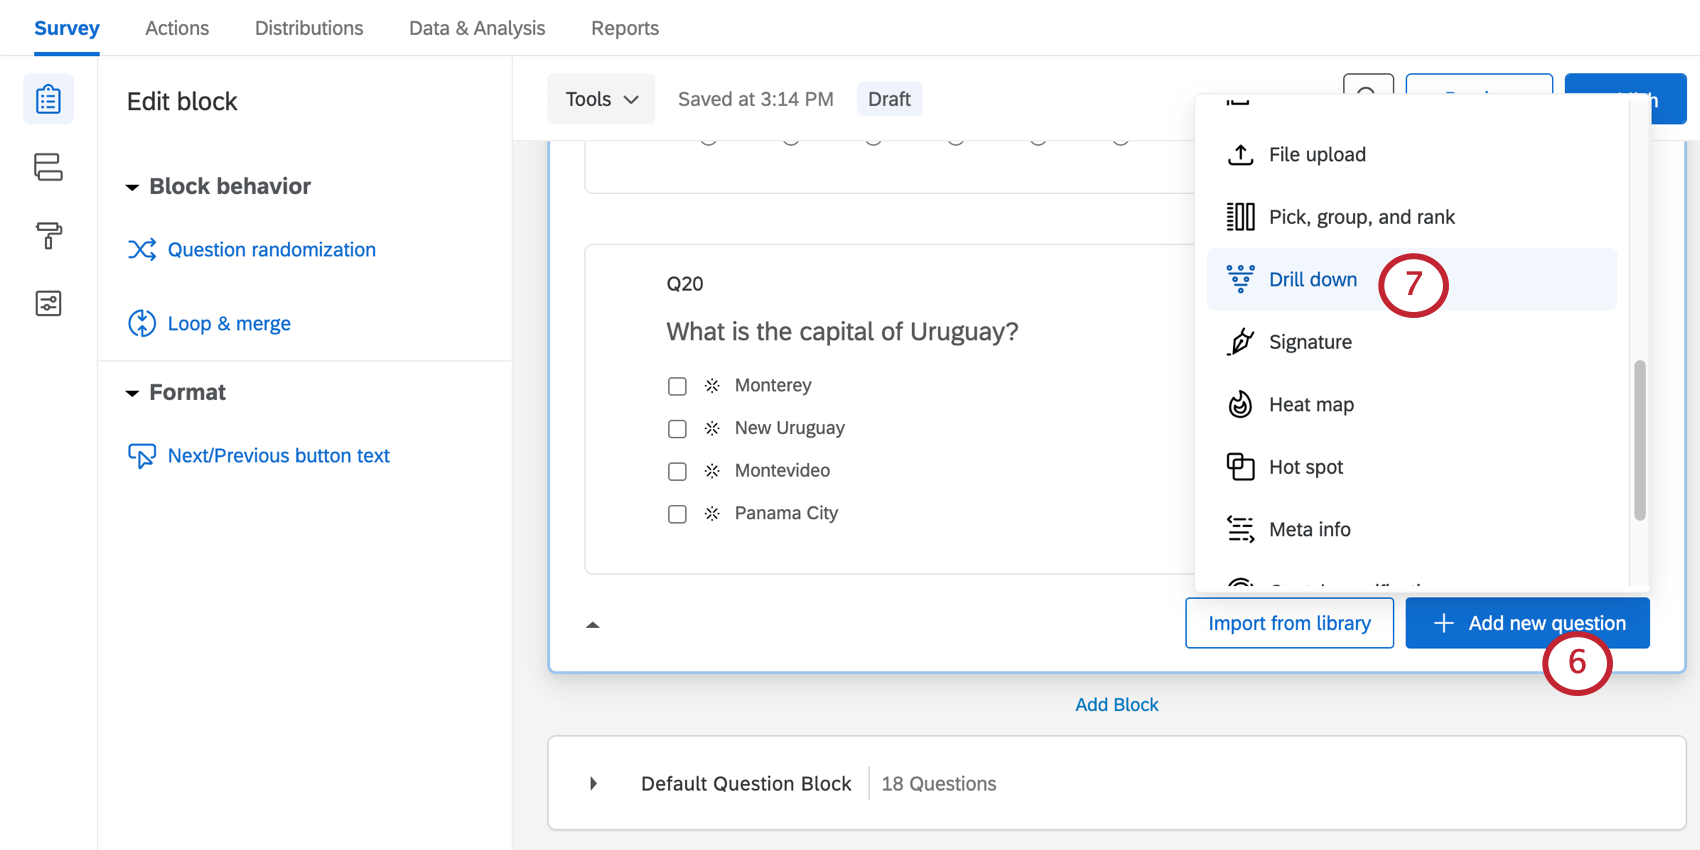The image size is (1700, 850).
Task: Check the Monterey answer checkbox
Action: [x=677, y=386]
